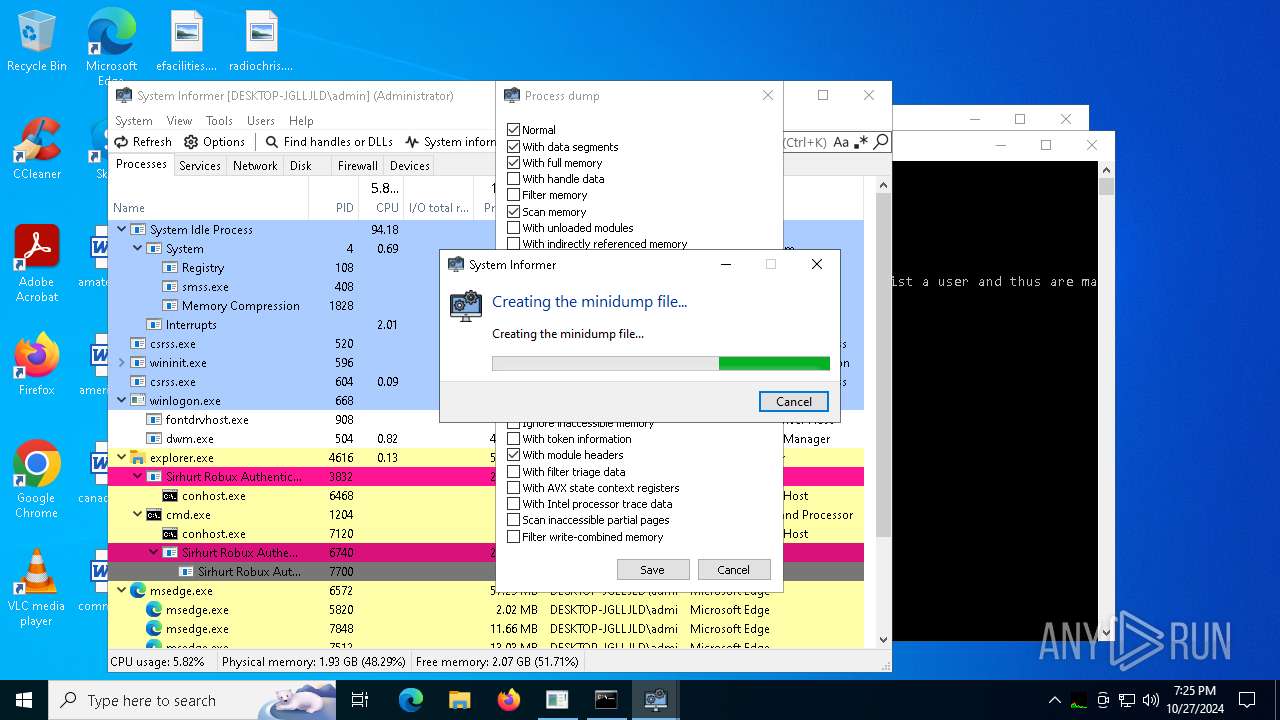Collapse Sirhurt Robux PID 3832 node
The image size is (1280, 720).
[x=138, y=477]
